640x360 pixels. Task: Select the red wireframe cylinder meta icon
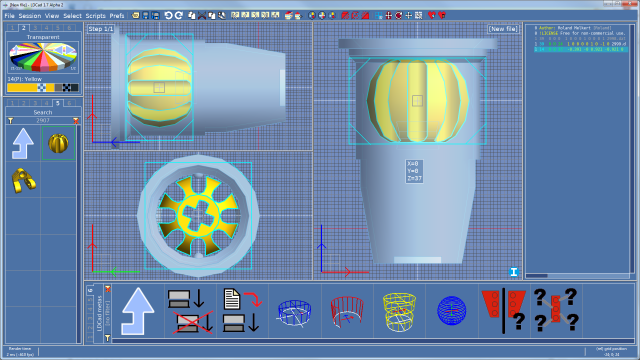347,312
